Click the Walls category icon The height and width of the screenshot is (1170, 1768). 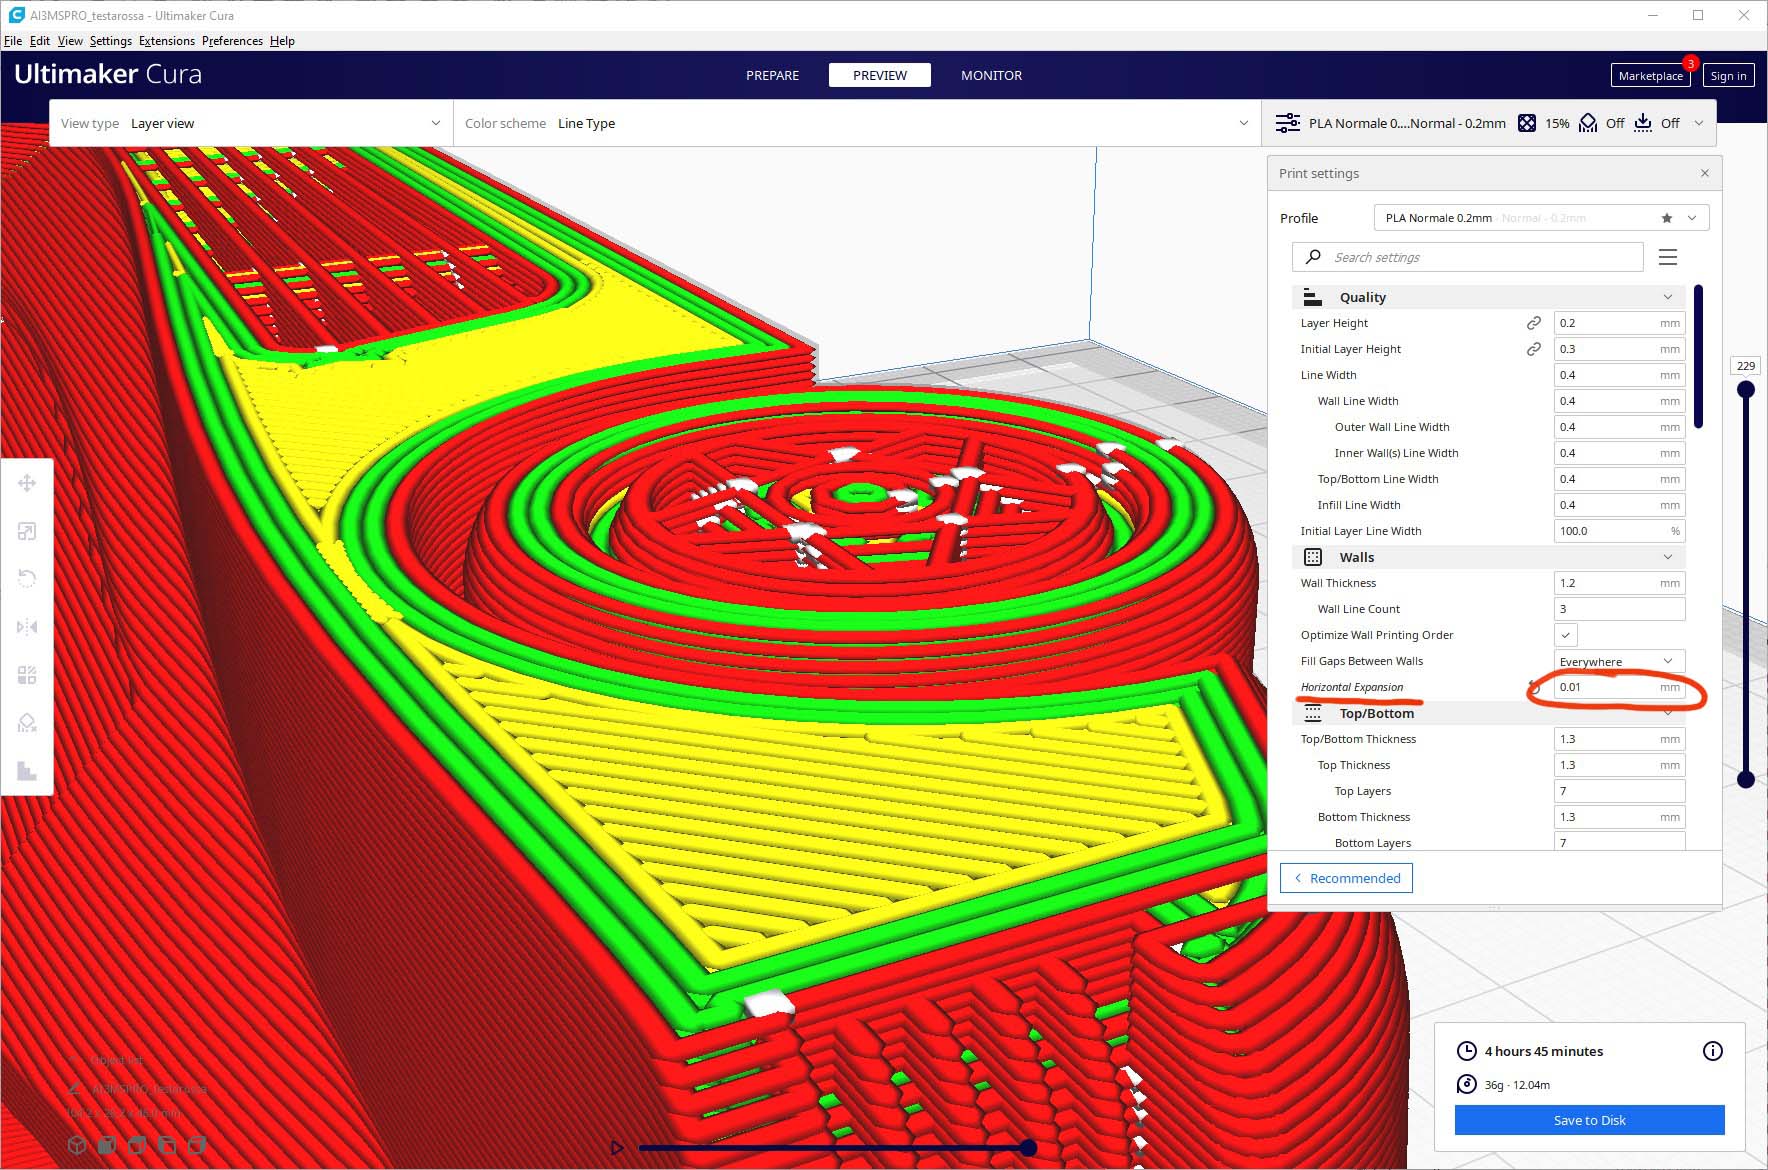(1313, 557)
